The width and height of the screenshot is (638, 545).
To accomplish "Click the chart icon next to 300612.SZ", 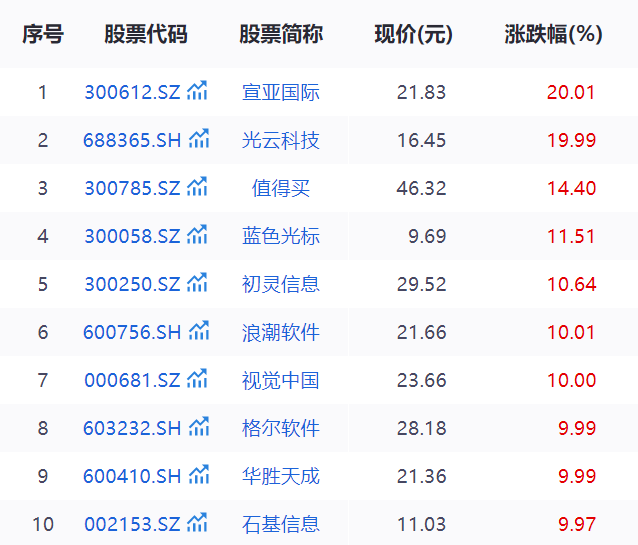I will 197,92.
